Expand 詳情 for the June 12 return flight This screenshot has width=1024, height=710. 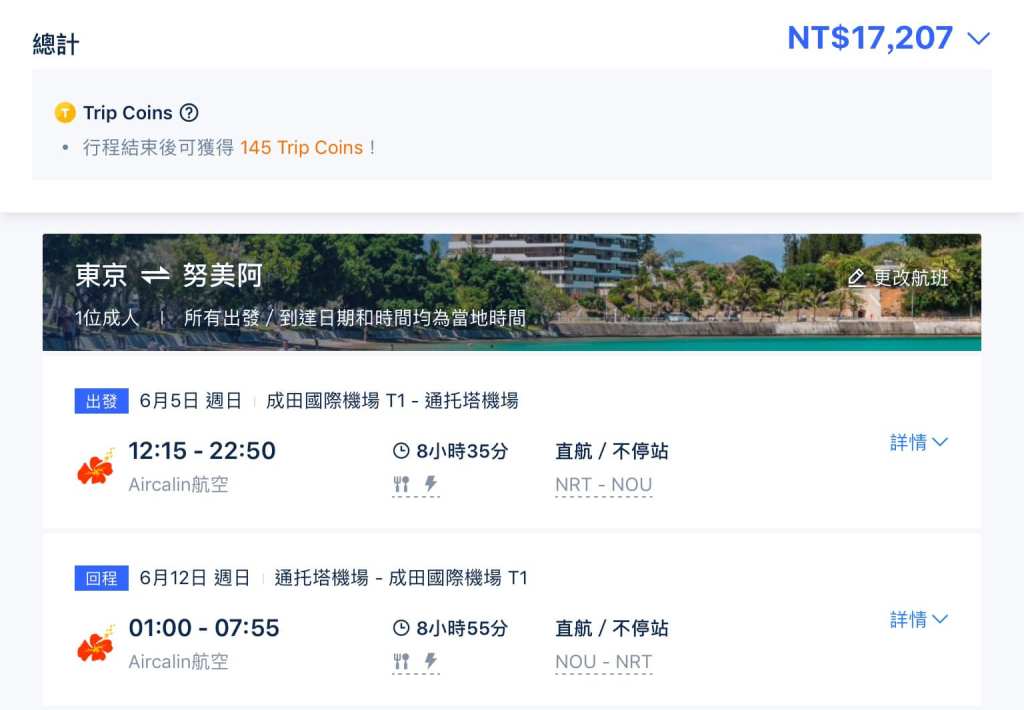point(918,620)
